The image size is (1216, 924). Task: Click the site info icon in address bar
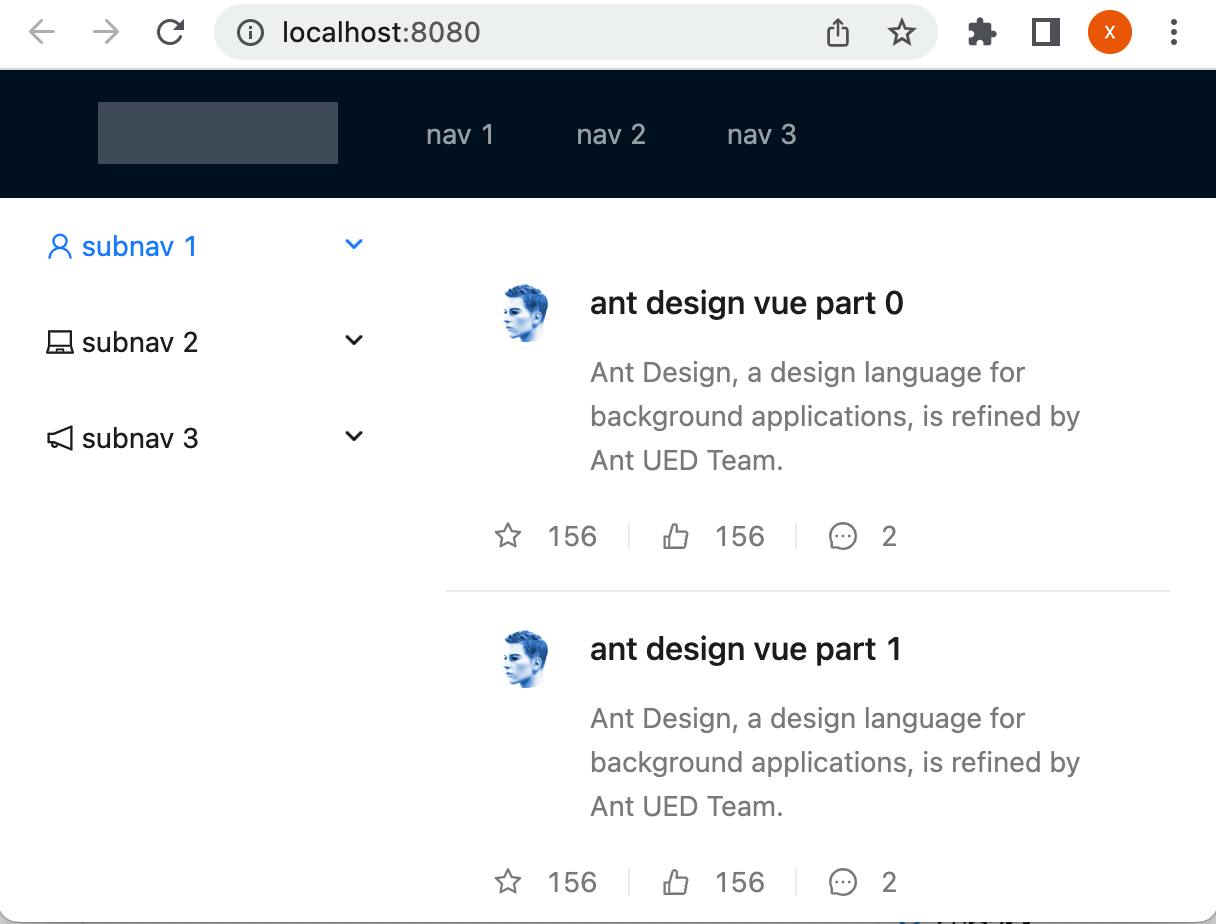pos(250,33)
